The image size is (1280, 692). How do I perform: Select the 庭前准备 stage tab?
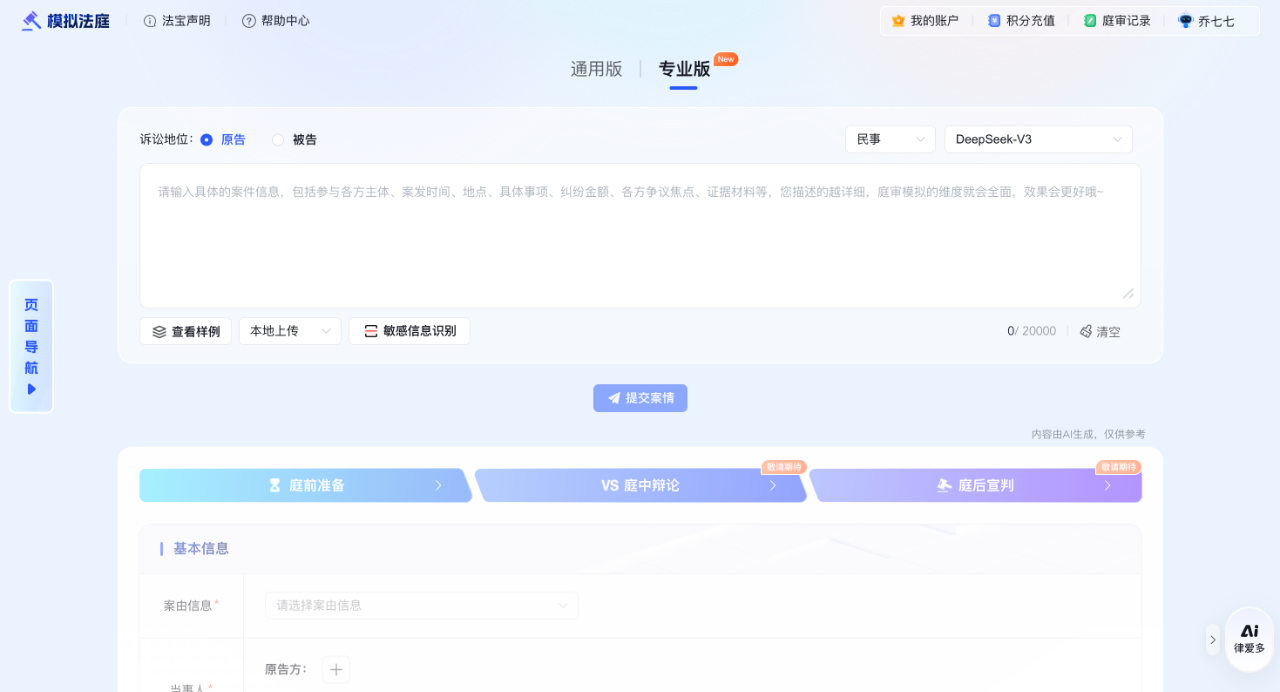click(x=305, y=485)
